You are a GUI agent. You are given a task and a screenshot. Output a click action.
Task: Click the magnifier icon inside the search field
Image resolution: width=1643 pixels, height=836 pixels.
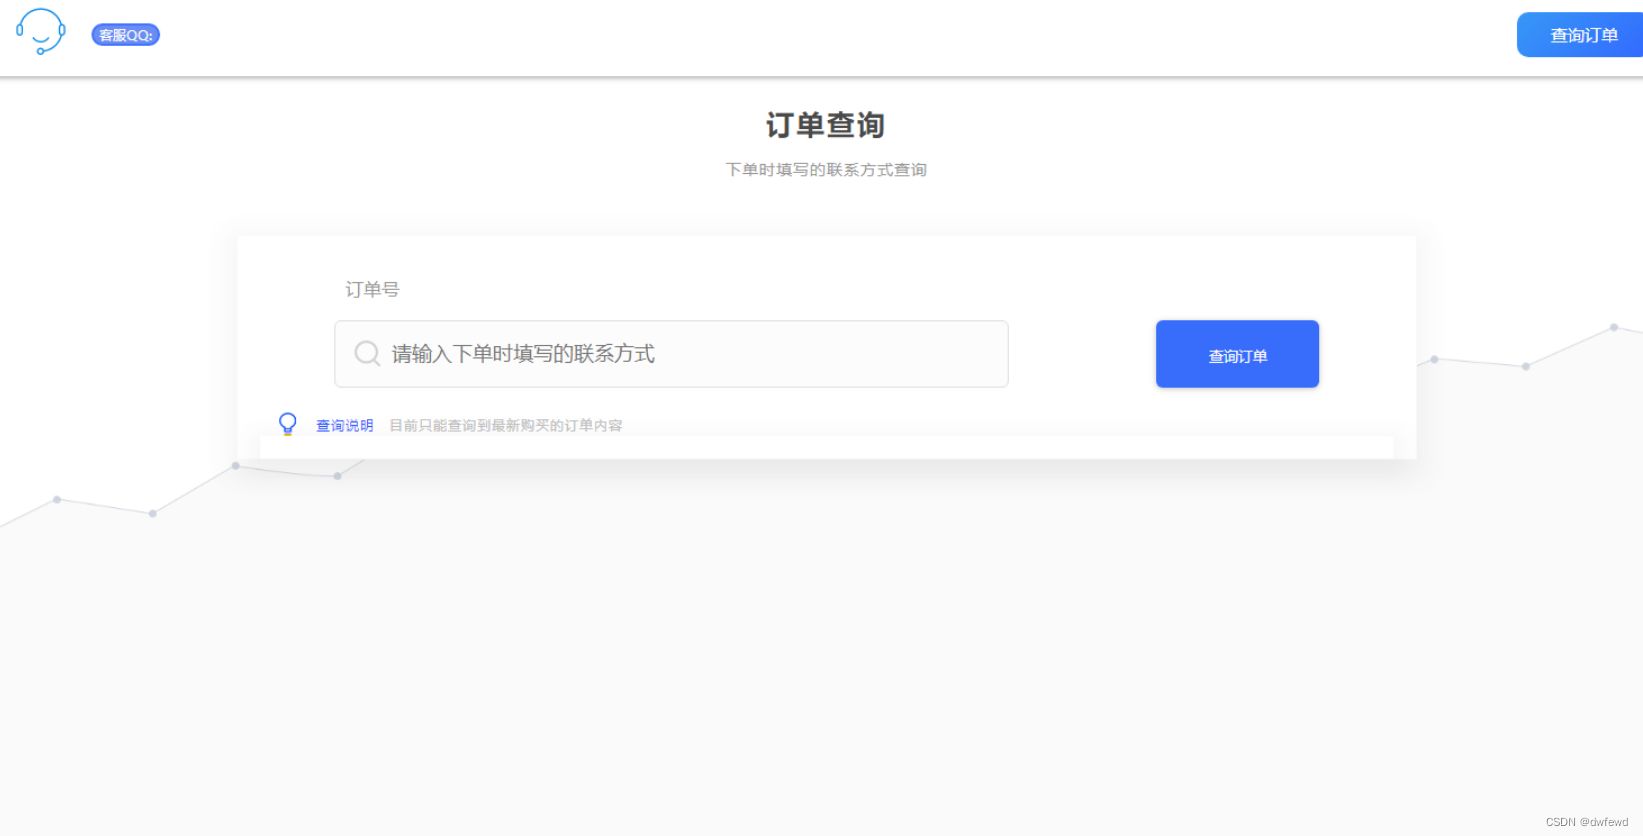tap(367, 353)
